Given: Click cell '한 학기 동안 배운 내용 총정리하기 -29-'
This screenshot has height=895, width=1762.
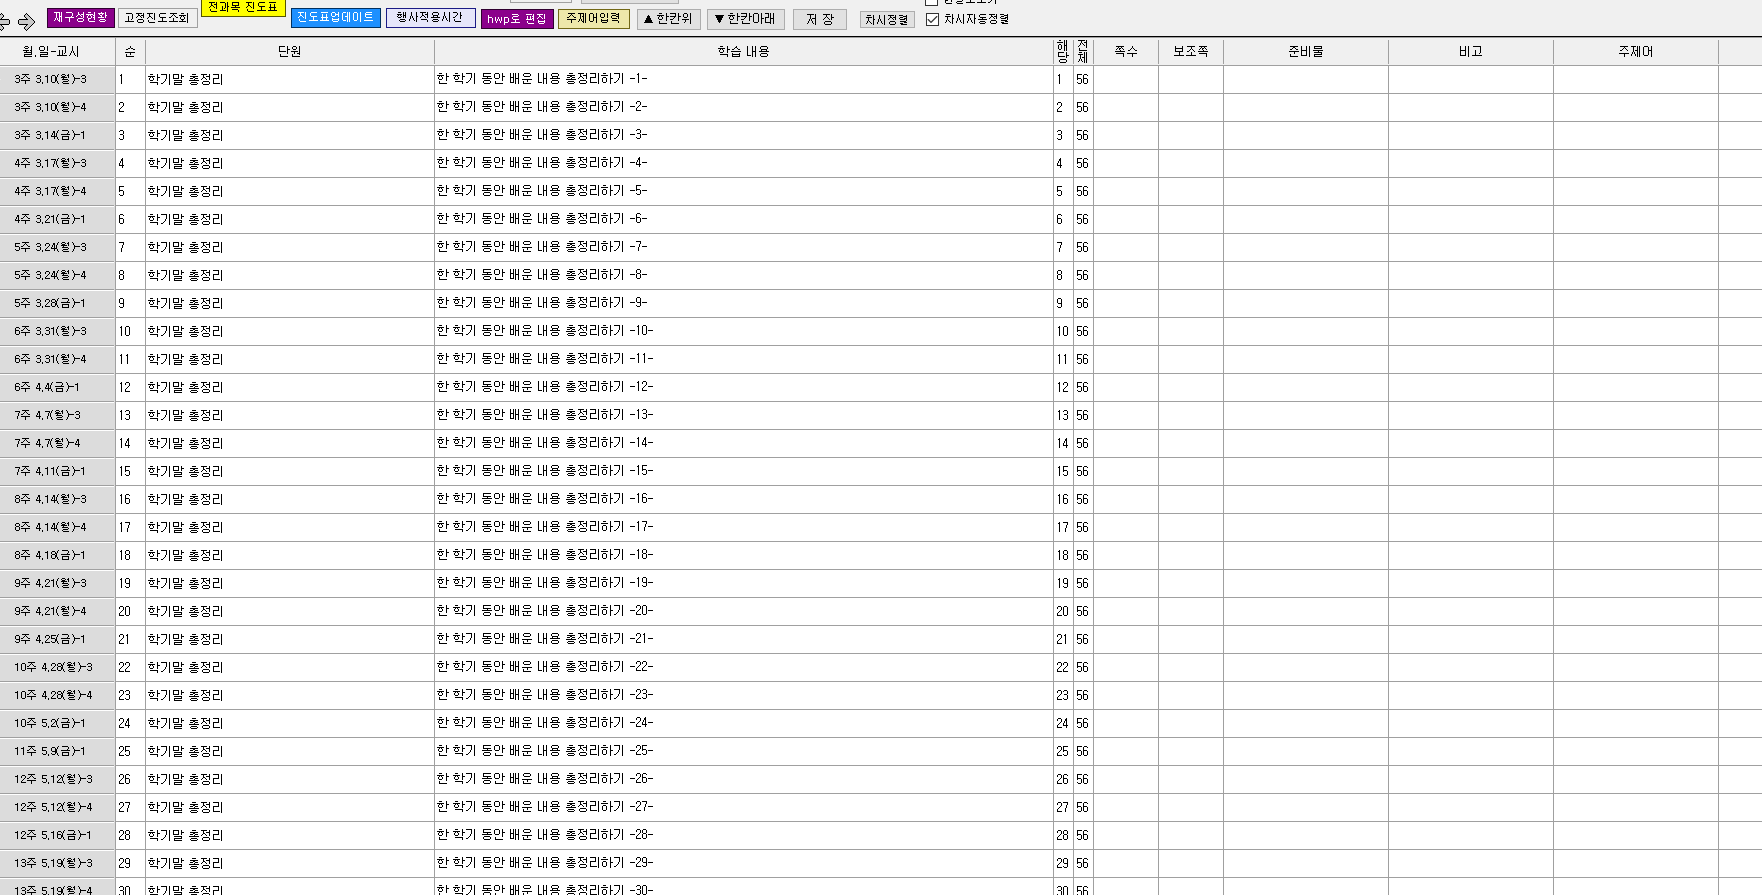Looking at the screenshot, I should click(x=743, y=863).
